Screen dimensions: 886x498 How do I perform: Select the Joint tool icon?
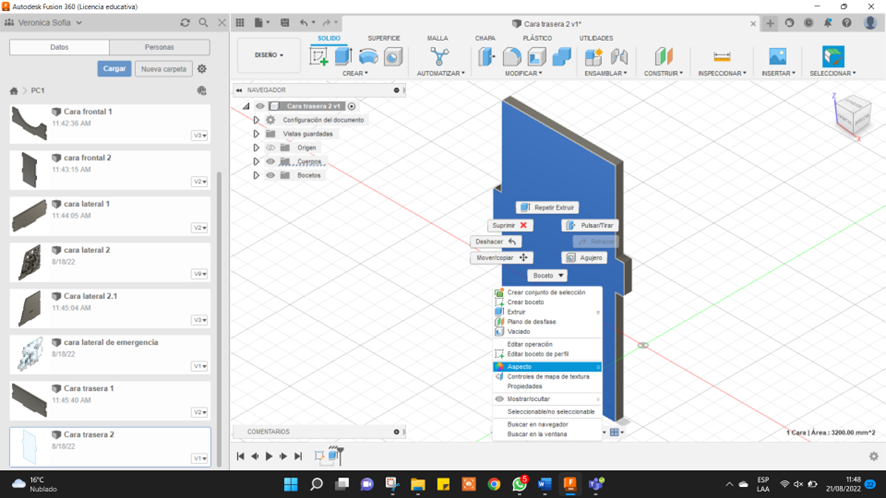pos(619,57)
